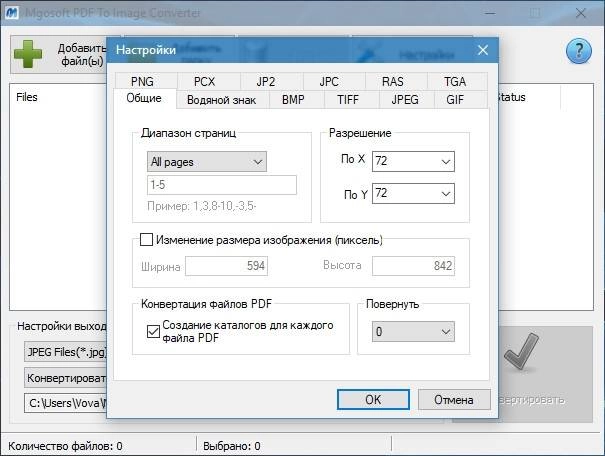Click the Пример: 1,3,8-10,-3,5- hint text
Image resolution: width=605 pixels, height=456 pixels.
click(201, 206)
